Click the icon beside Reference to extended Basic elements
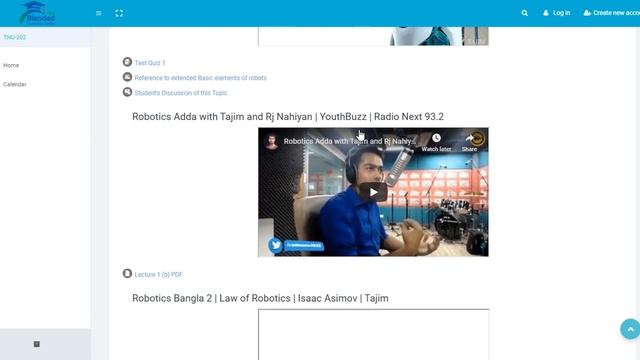Viewport: 640px width, 360px height. (127, 77)
